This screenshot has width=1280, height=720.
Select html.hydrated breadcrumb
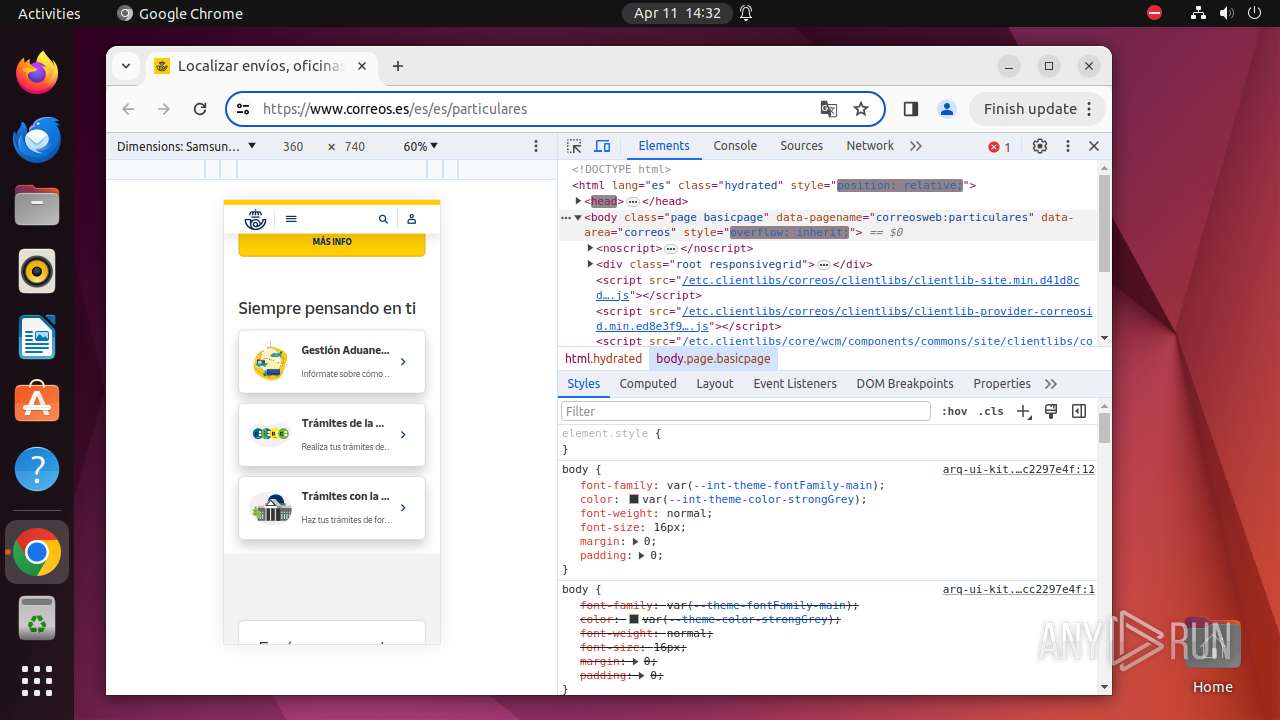[x=603, y=359]
